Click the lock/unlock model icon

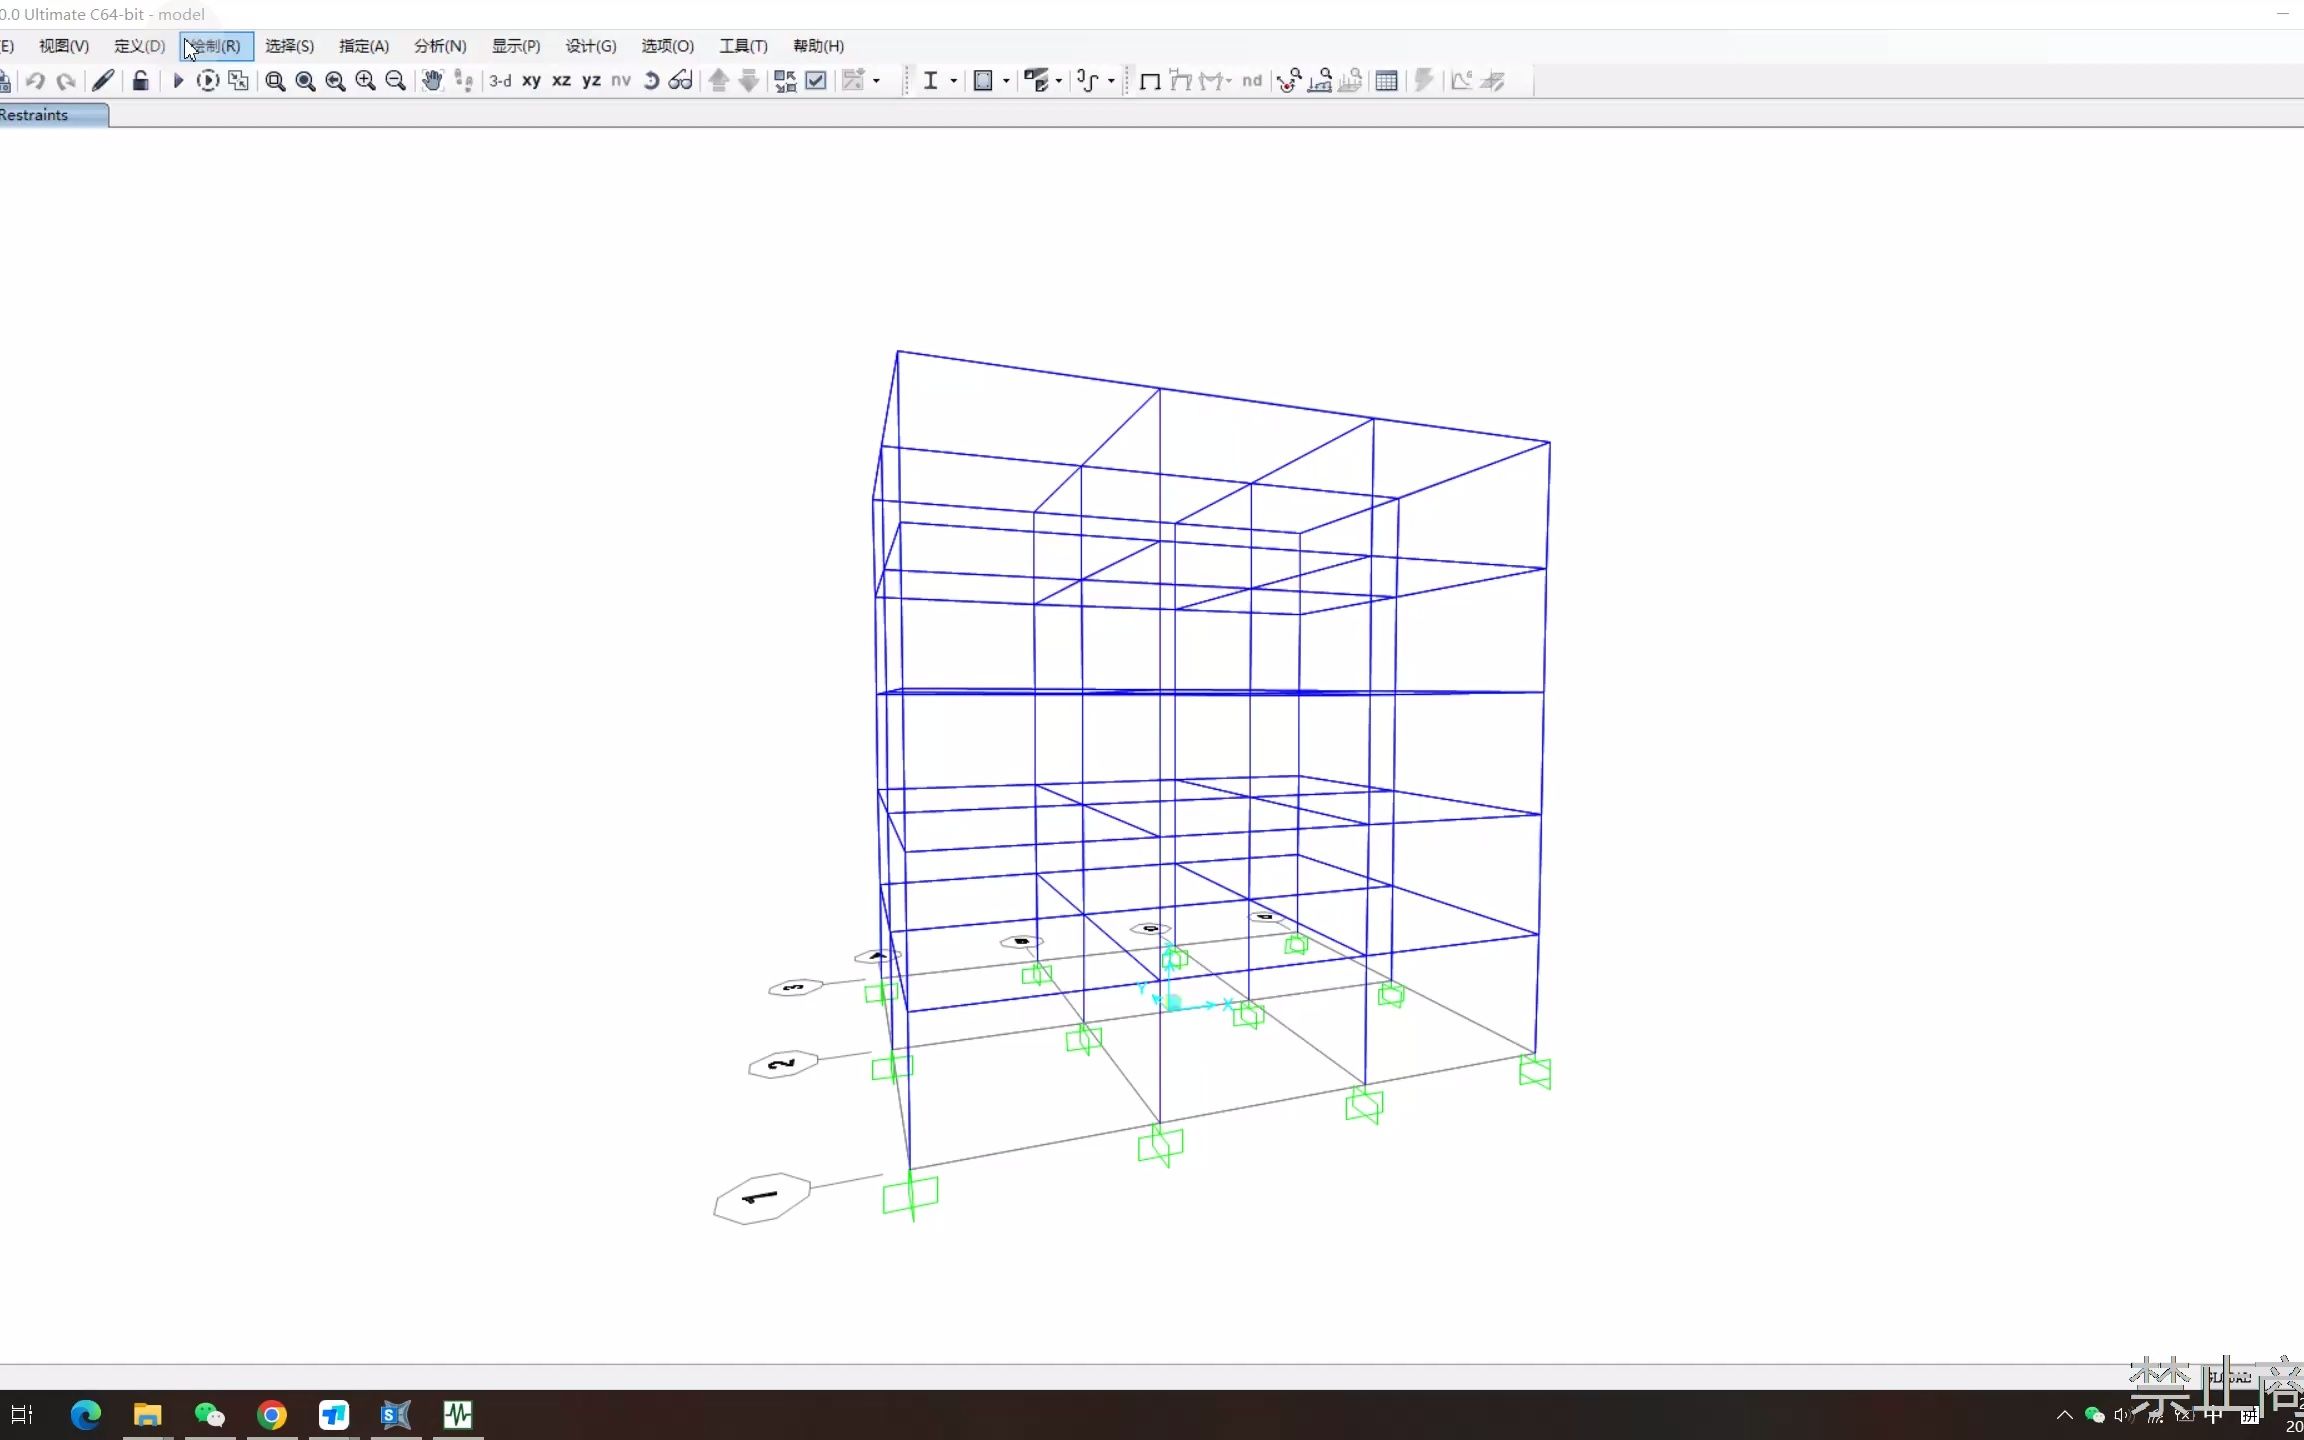[x=141, y=81]
